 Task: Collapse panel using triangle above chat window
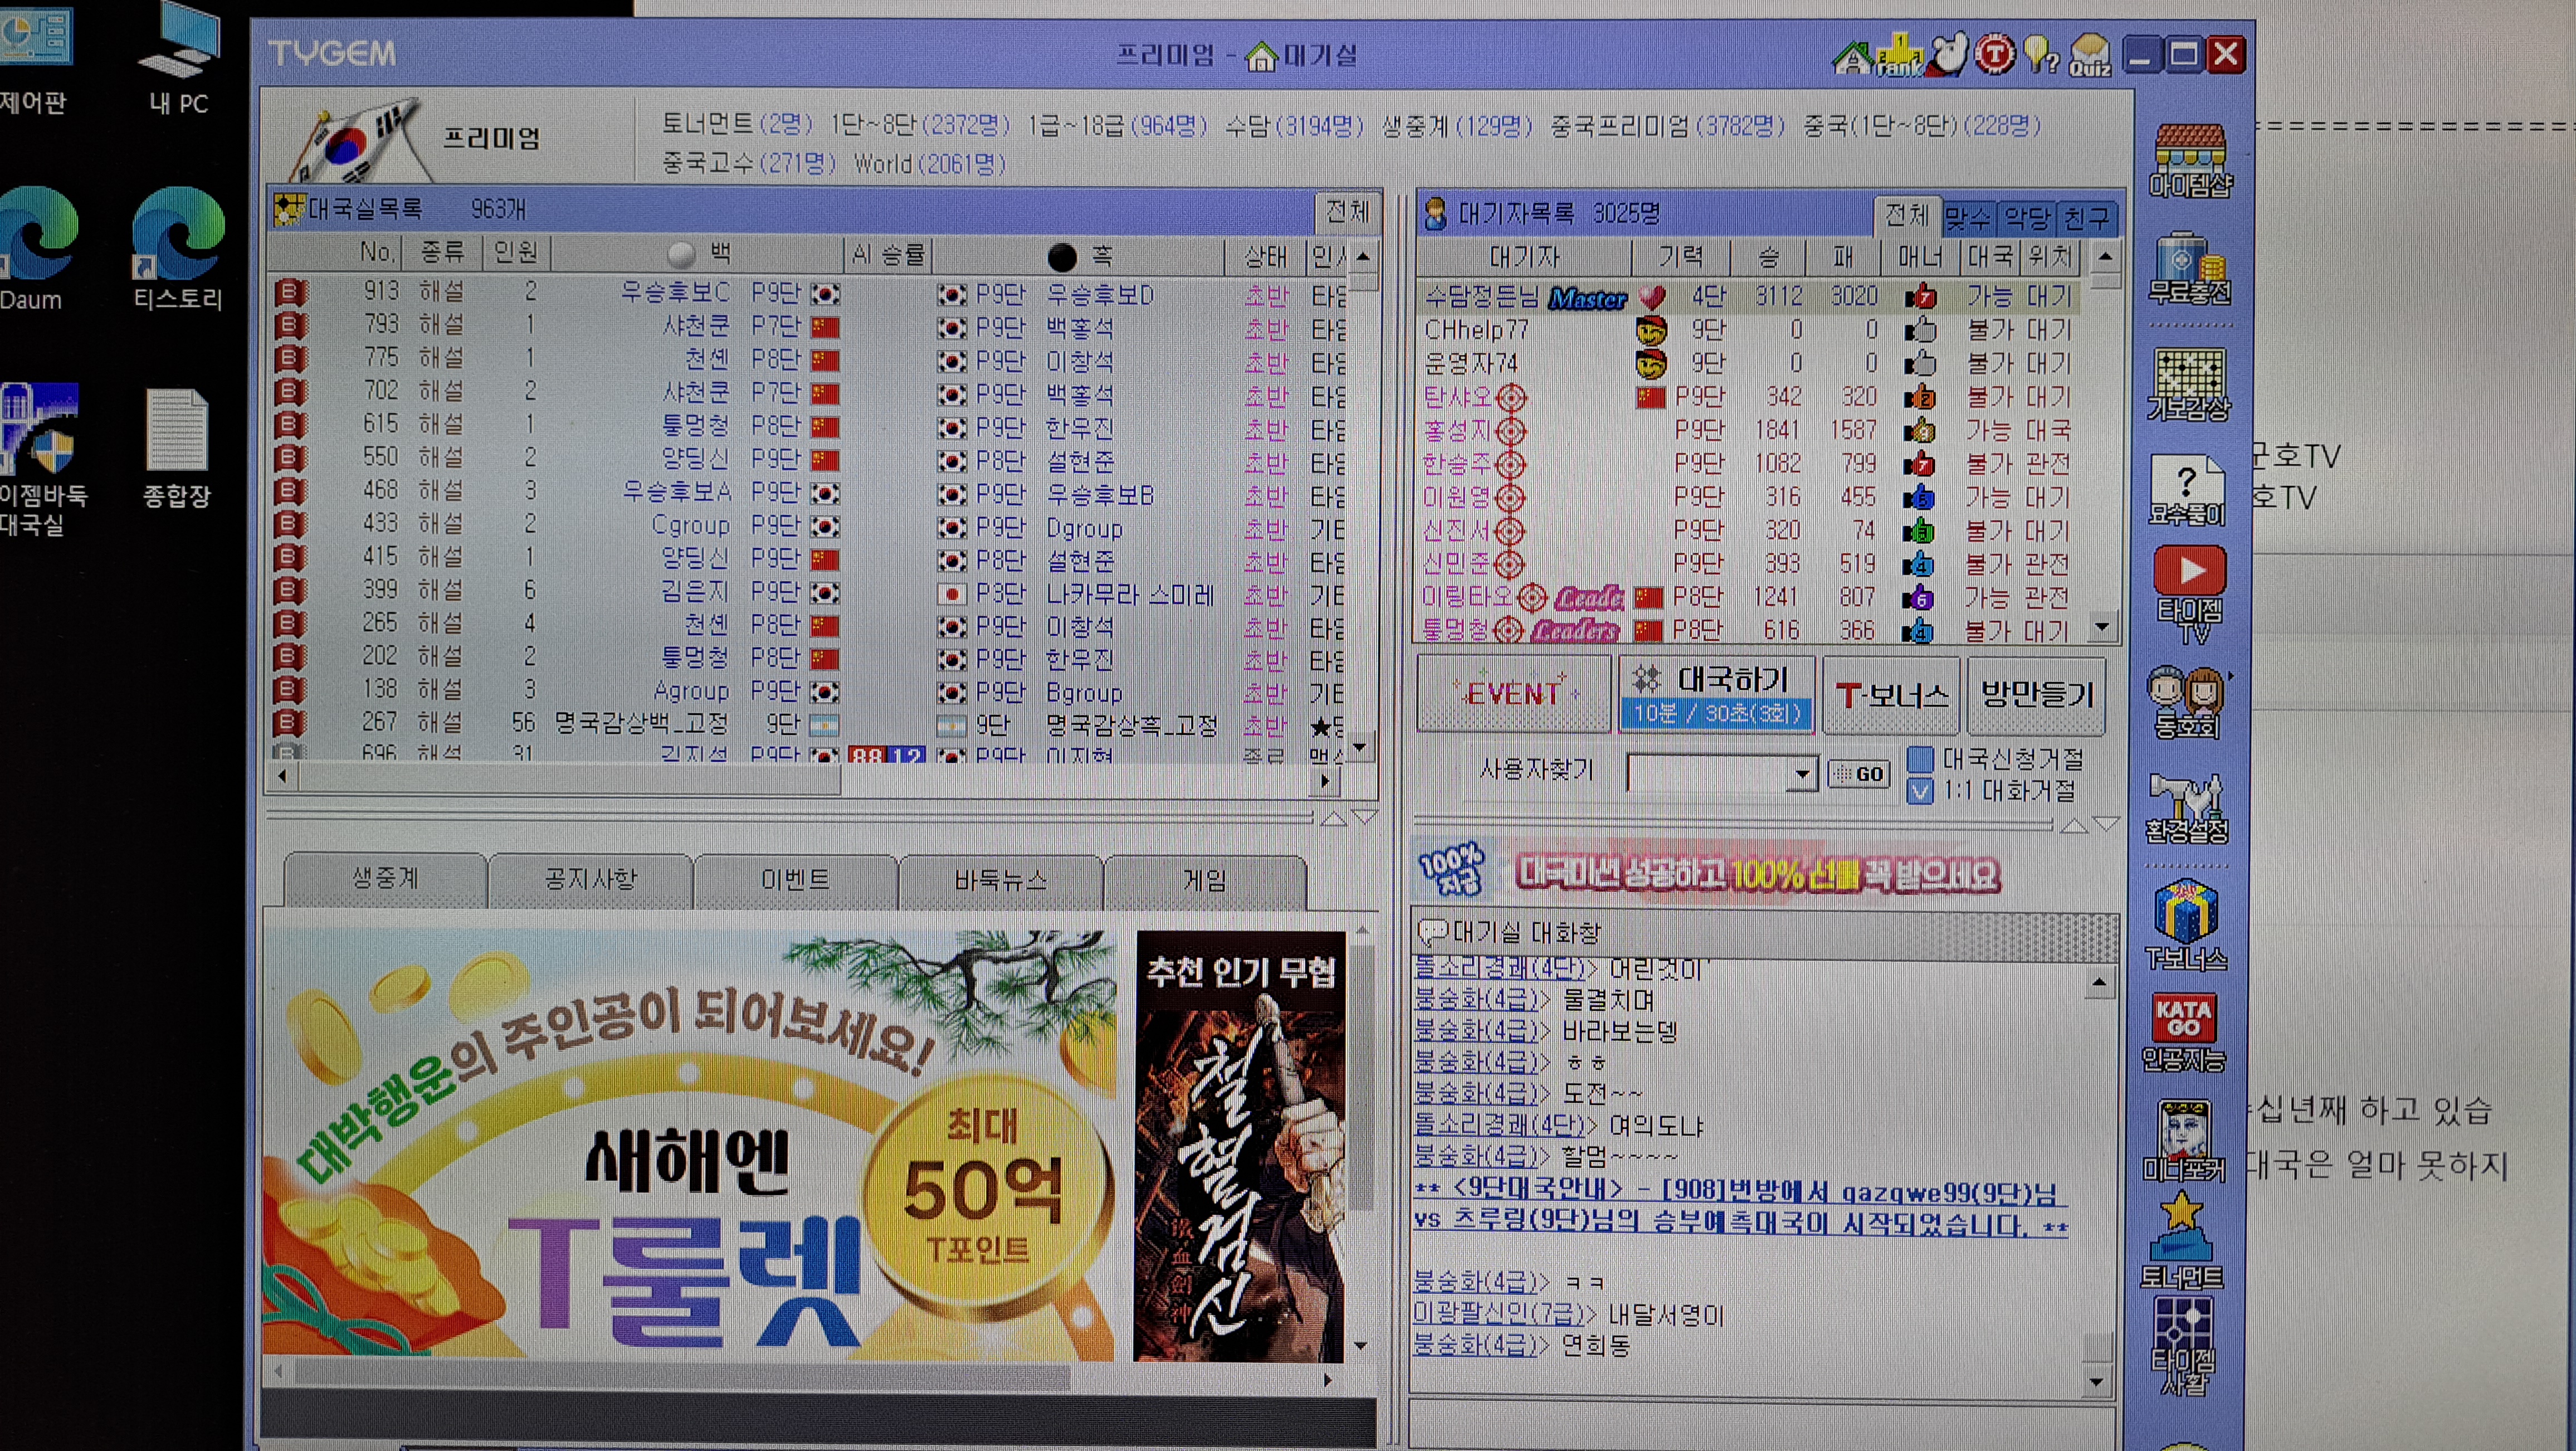[2074, 825]
